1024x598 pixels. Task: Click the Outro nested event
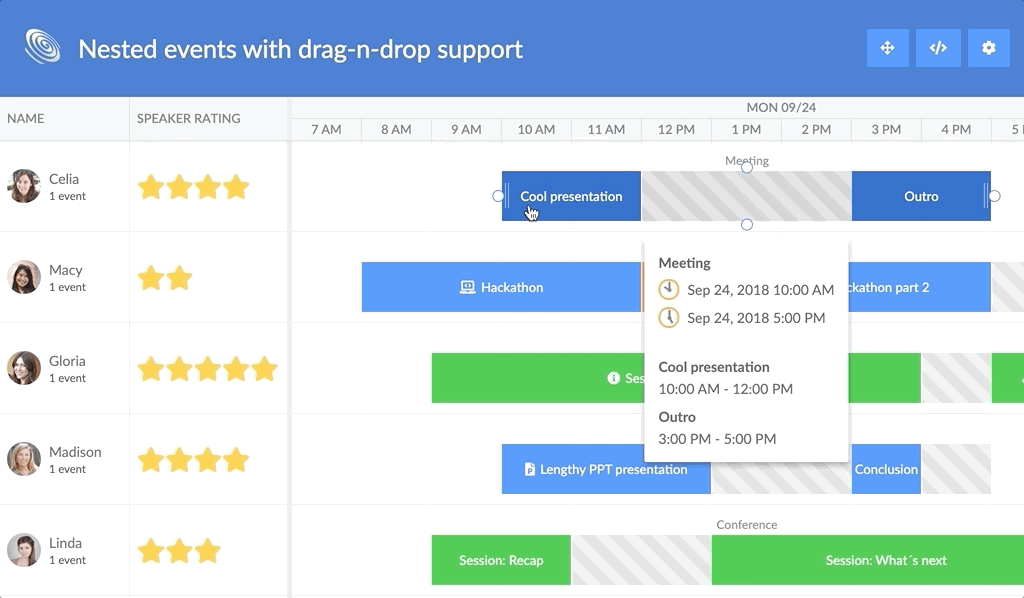921,196
